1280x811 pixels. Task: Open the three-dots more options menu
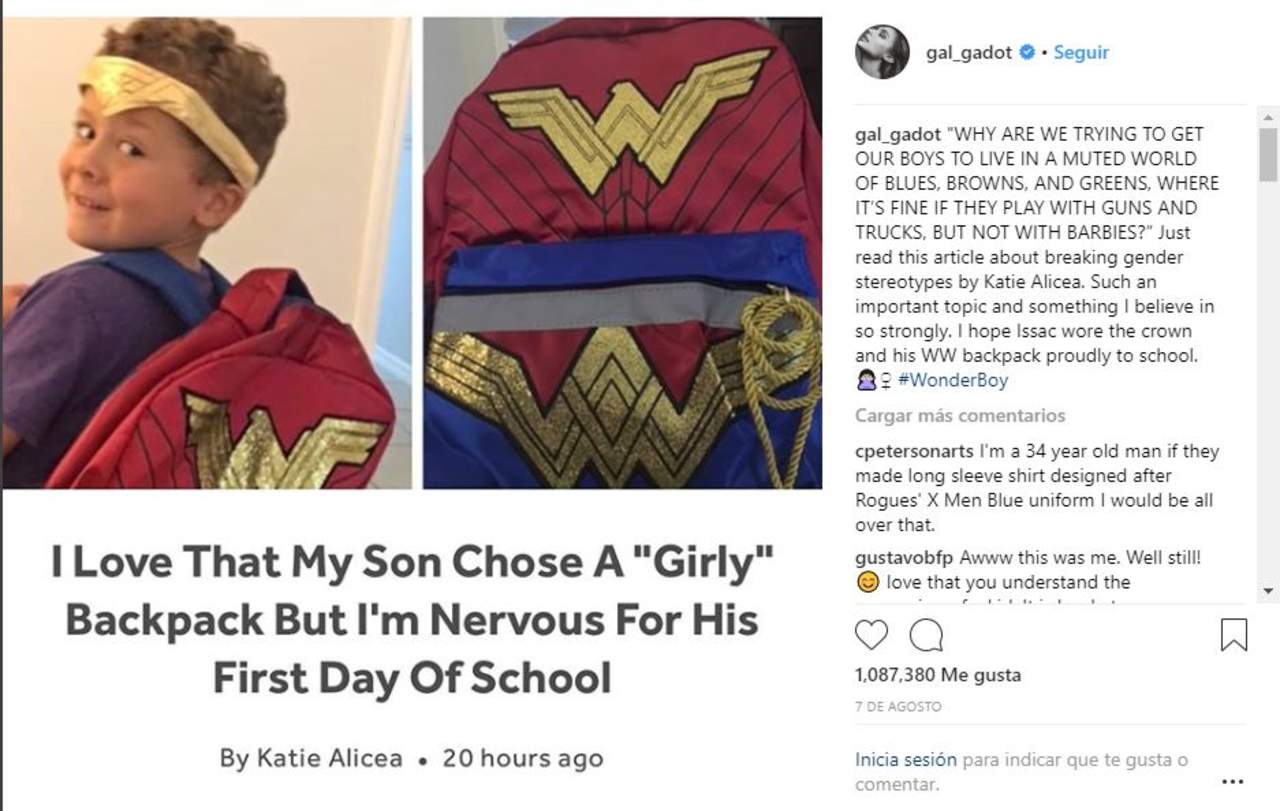(x=1233, y=781)
